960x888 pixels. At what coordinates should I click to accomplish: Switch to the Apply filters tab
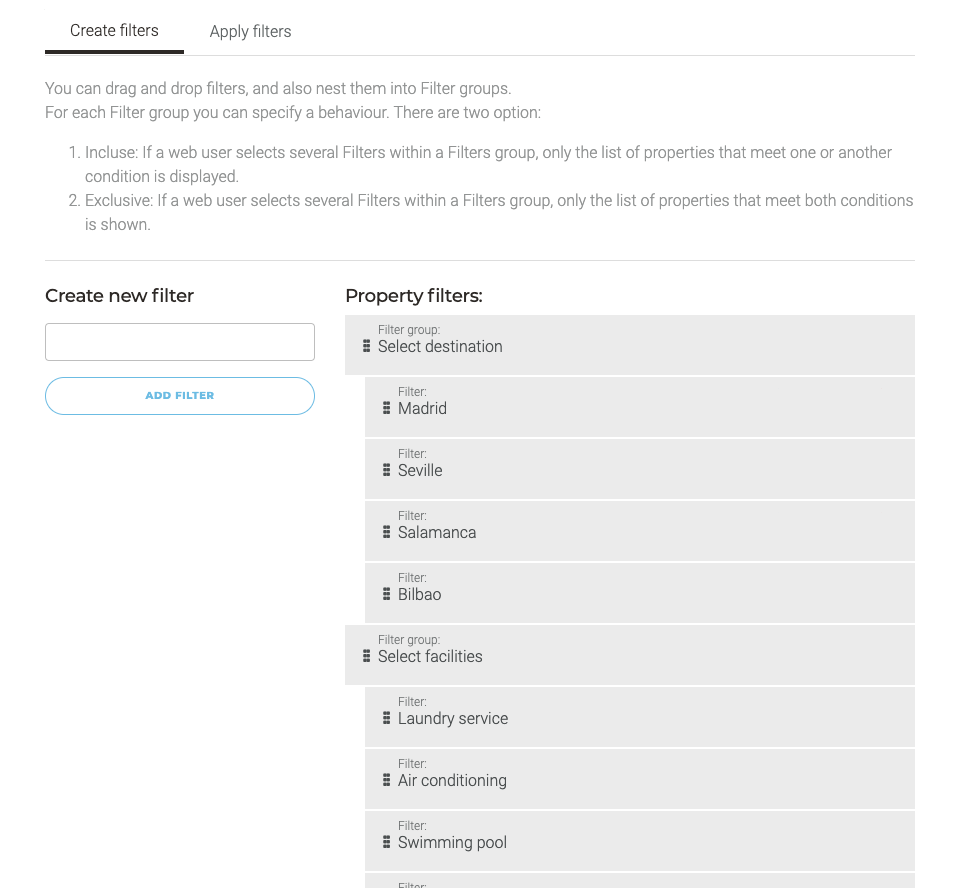250,31
